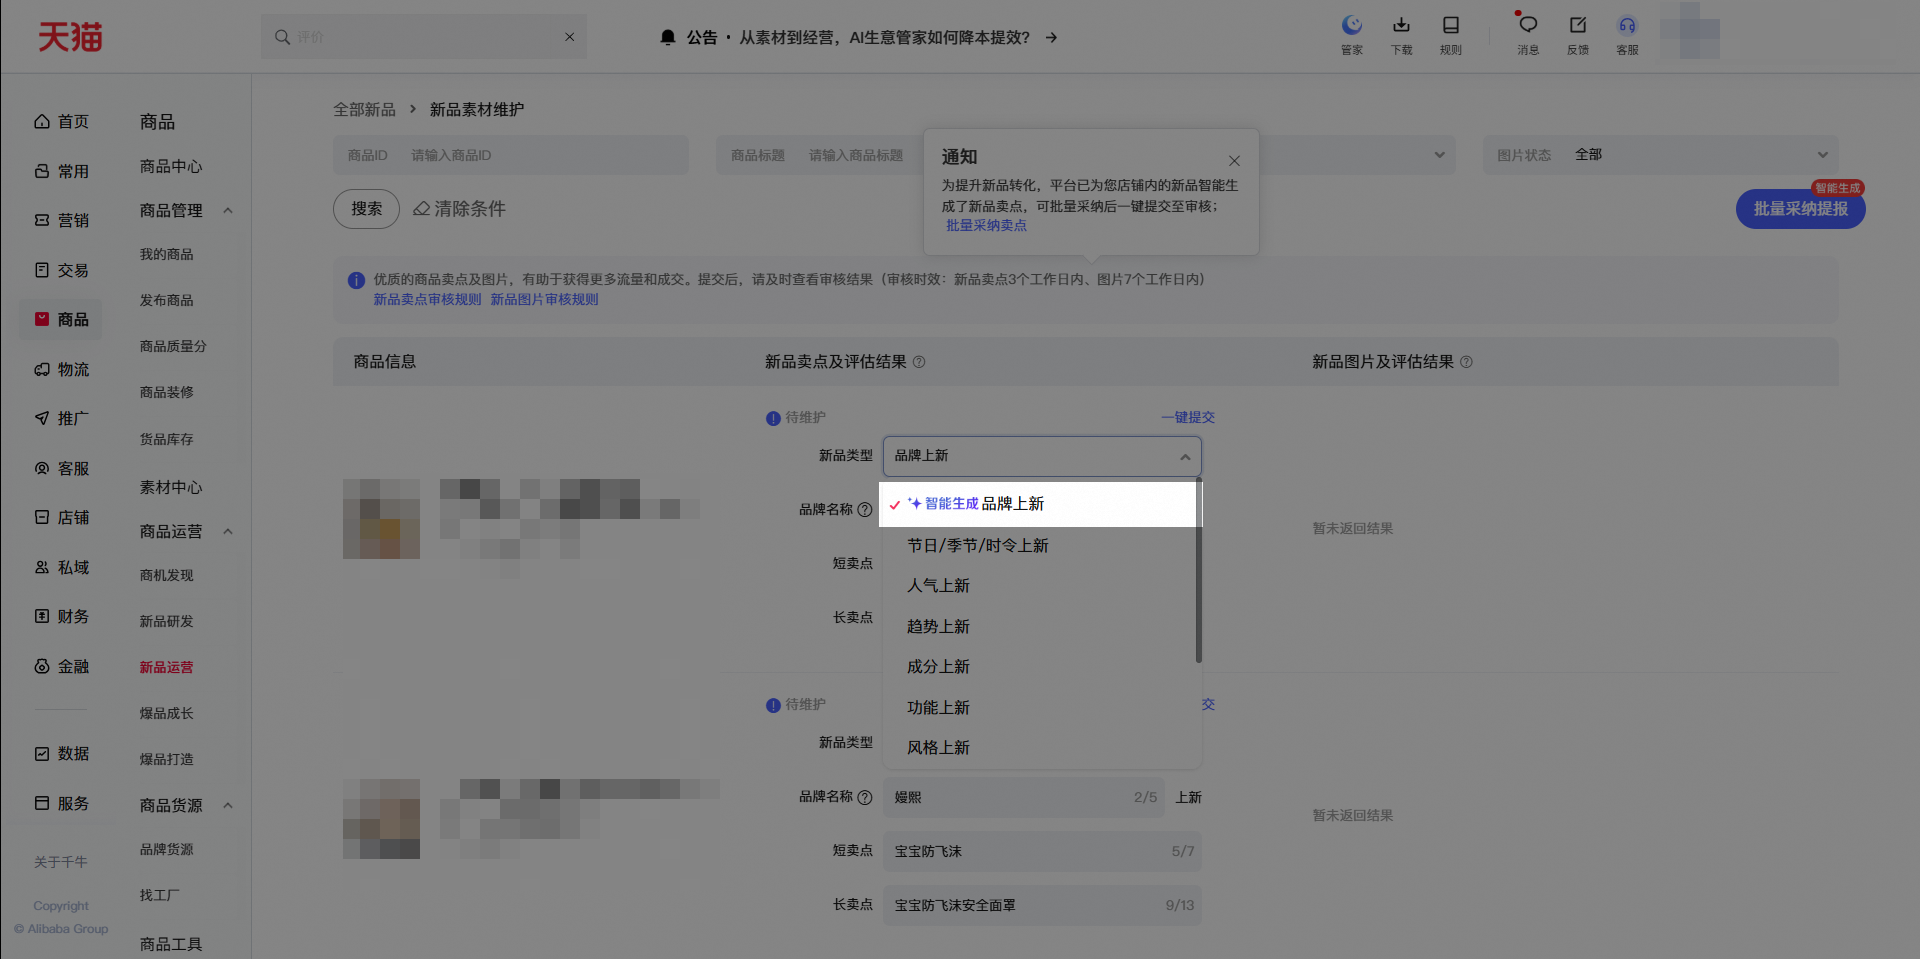
Task: Edit the 长卖点 field 宝宝防飞沫安全面罩
Action: (1042, 905)
